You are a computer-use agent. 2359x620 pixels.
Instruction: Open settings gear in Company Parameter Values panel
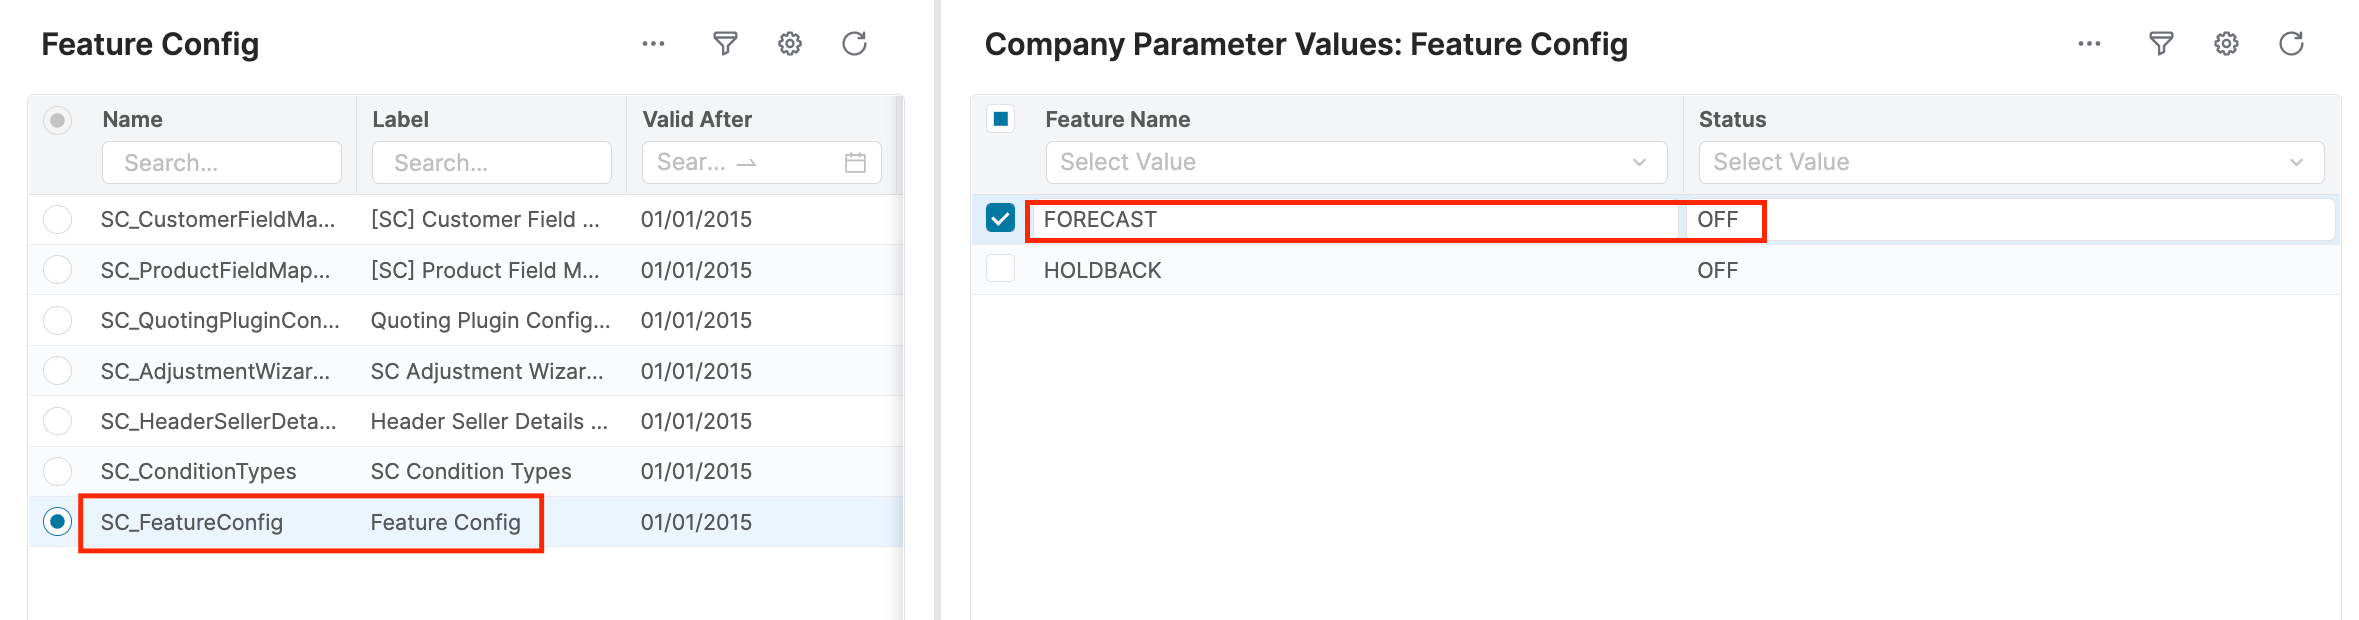pos(2226,44)
